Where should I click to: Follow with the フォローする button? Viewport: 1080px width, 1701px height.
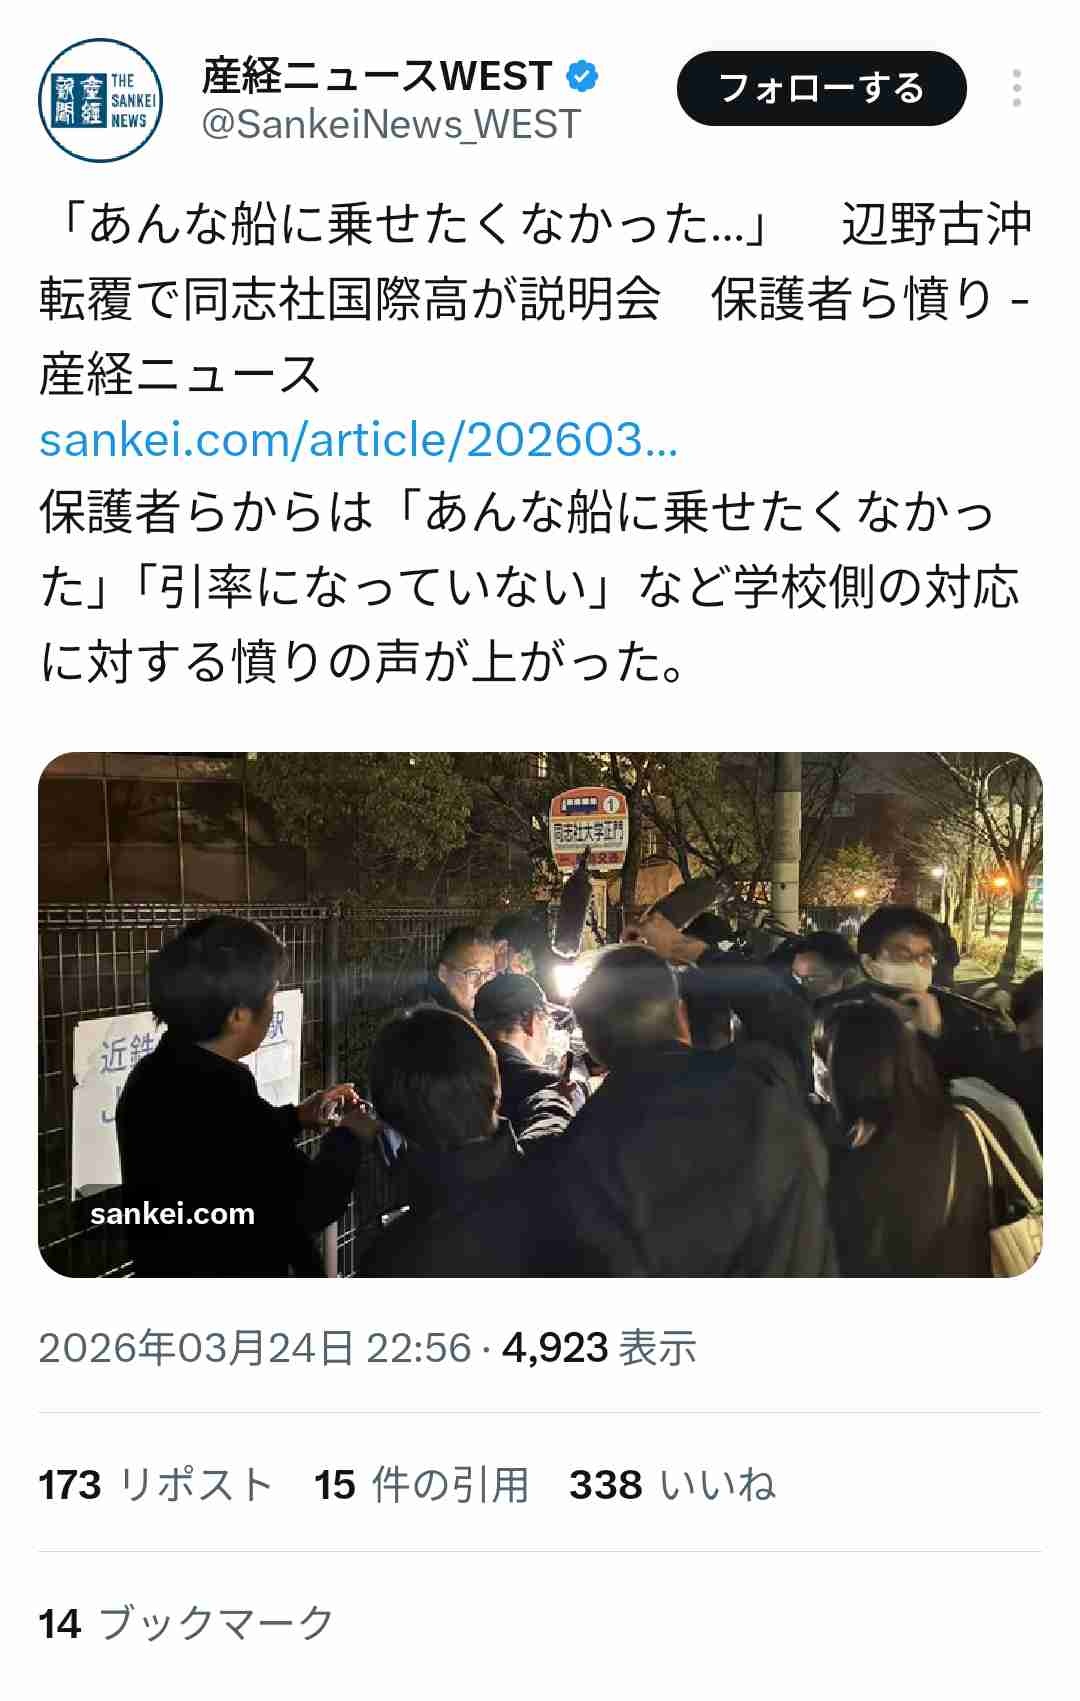pos(822,88)
